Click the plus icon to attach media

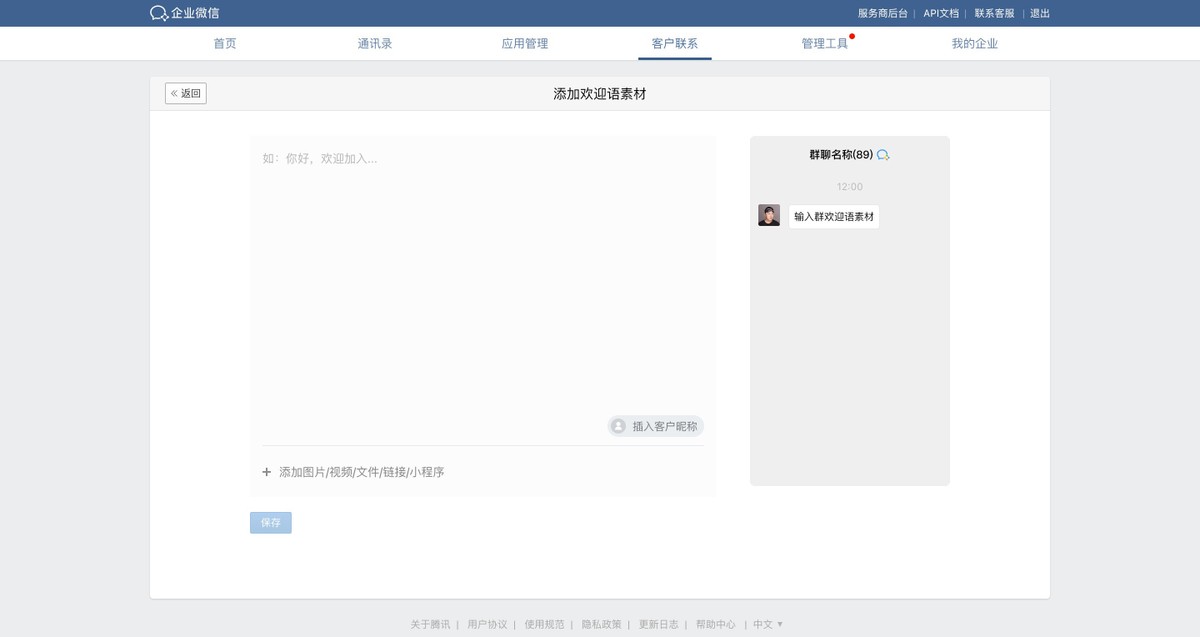[x=266, y=471]
